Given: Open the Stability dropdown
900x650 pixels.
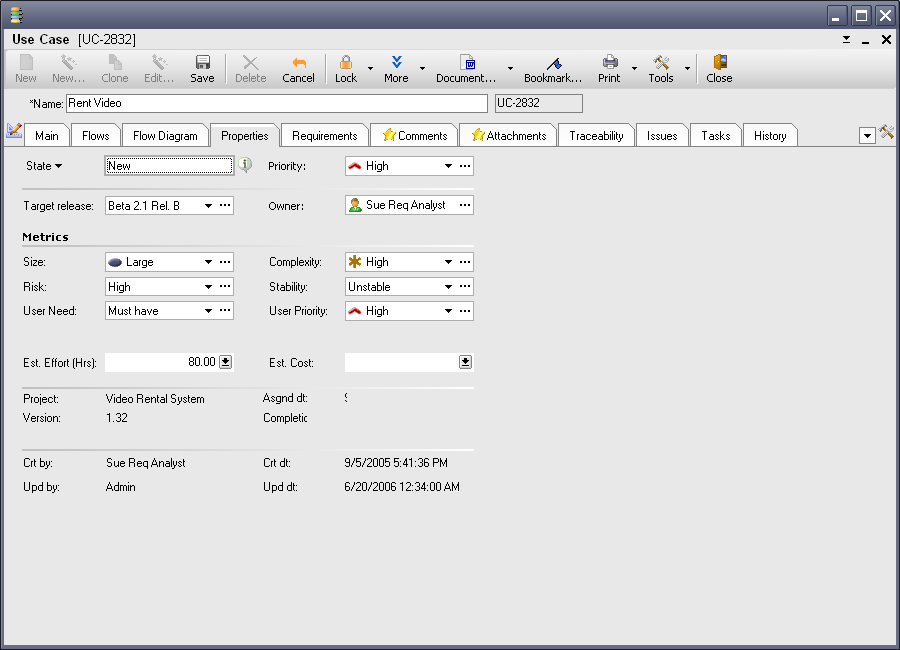Looking at the screenshot, I should click(x=448, y=287).
